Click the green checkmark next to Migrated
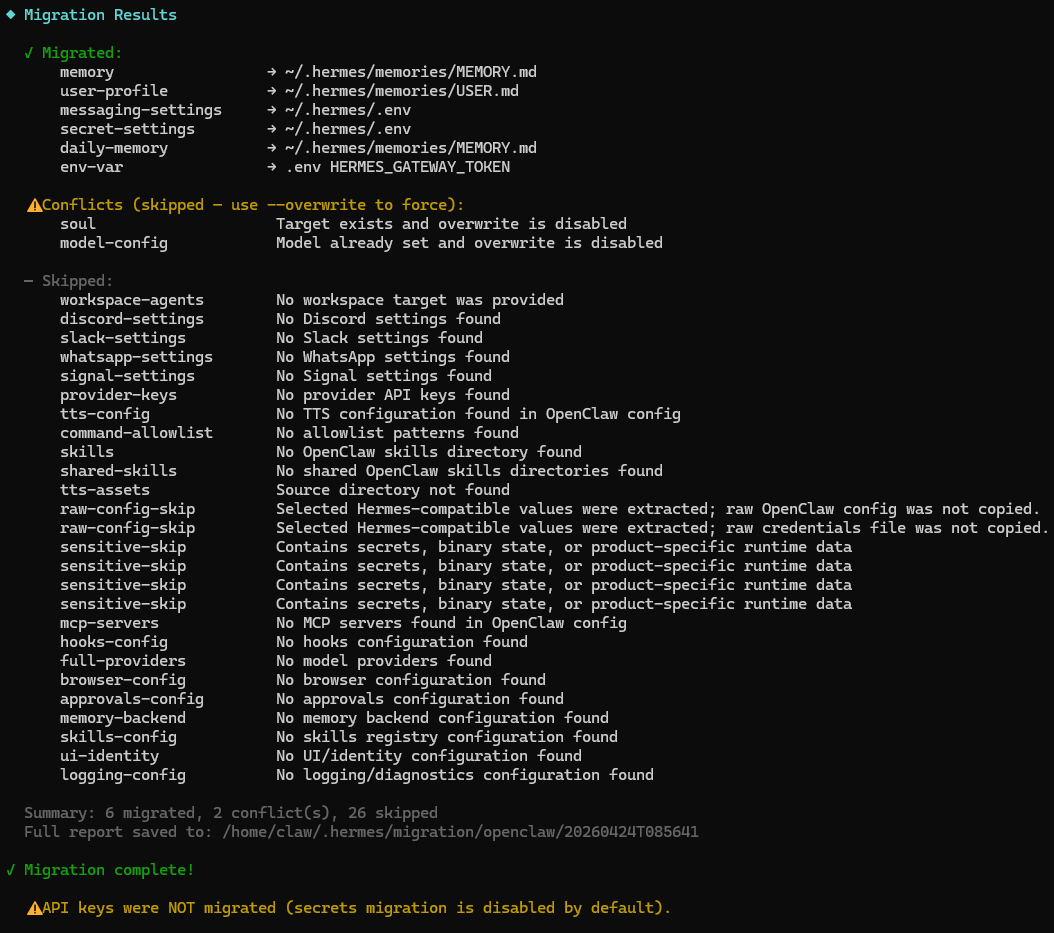This screenshot has height=933, width=1054. (x=29, y=53)
